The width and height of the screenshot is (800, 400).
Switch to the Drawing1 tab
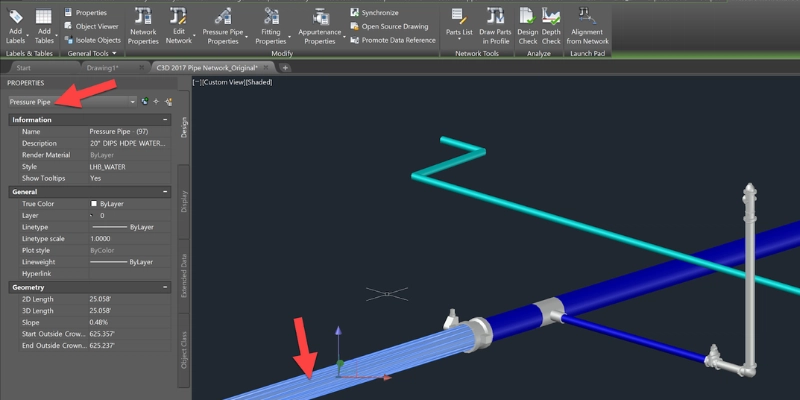(x=101, y=67)
